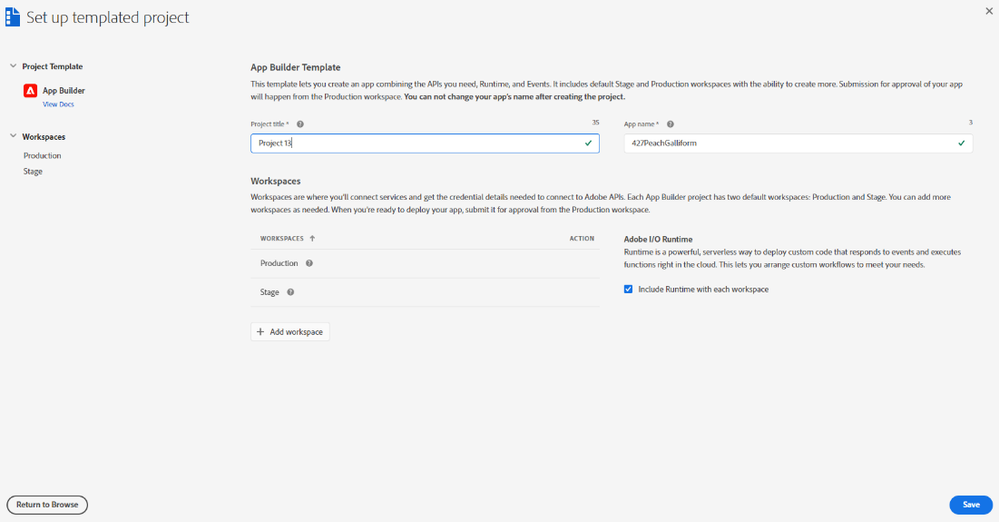The height and width of the screenshot is (522, 999).
Task: Click info icon beside Production workspace
Action: click(309, 263)
